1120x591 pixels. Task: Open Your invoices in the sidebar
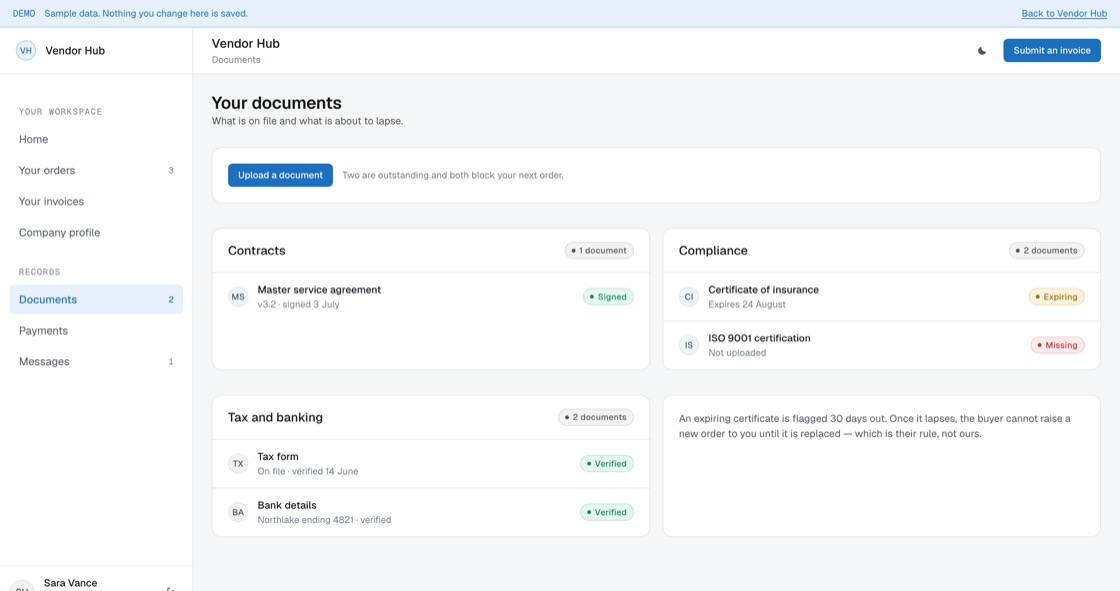[96, 202]
